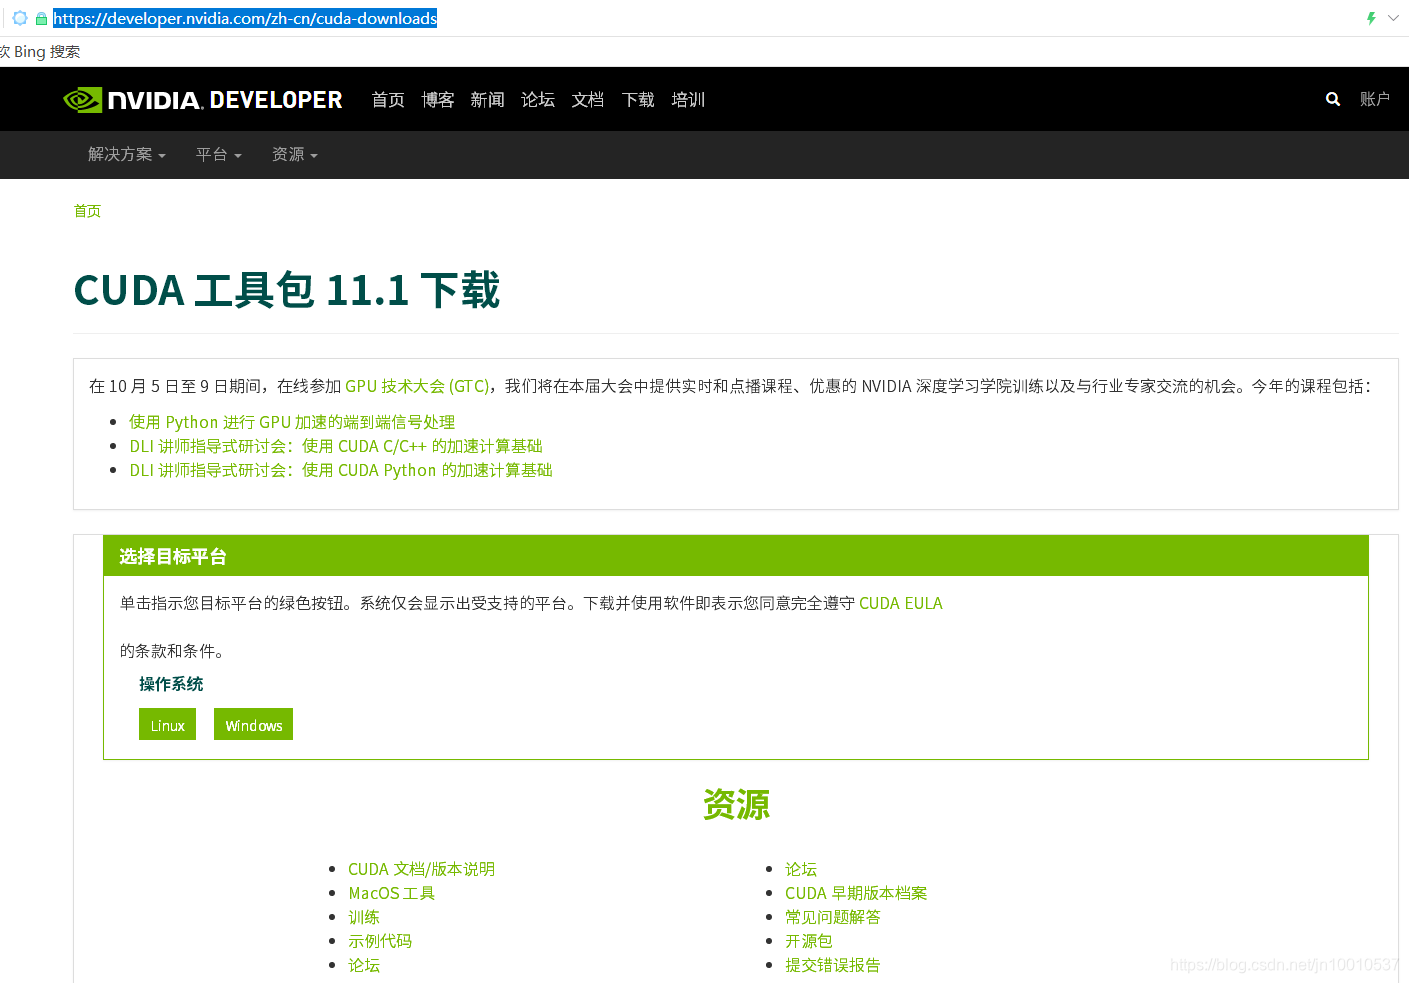
Task: Expand the 资源 dropdown menu
Action: pos(295,155)
